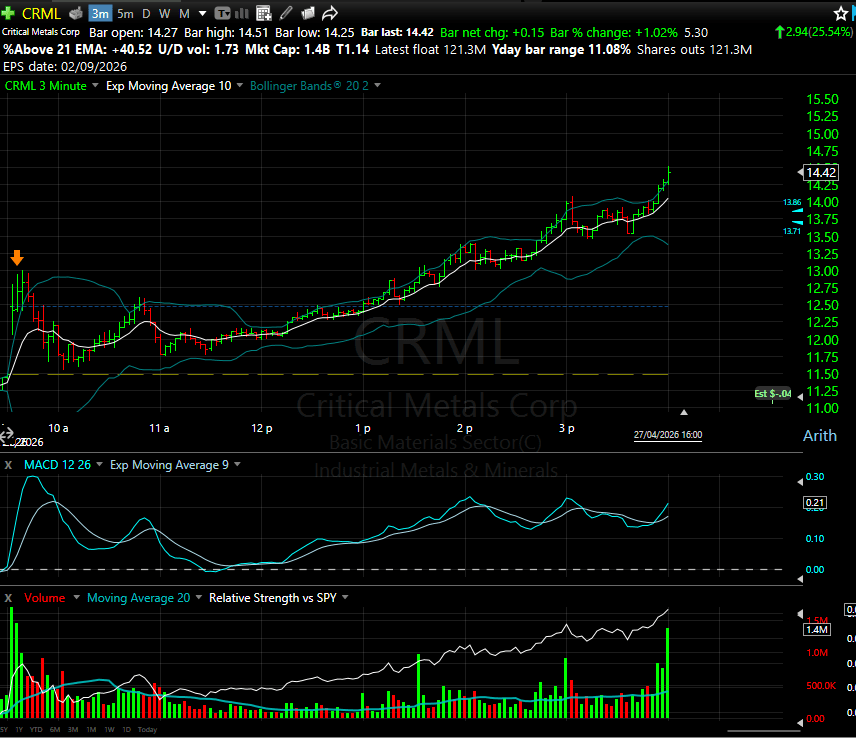
Task: Select the pencil drawing tool
Action: click(x=286, y=13)
